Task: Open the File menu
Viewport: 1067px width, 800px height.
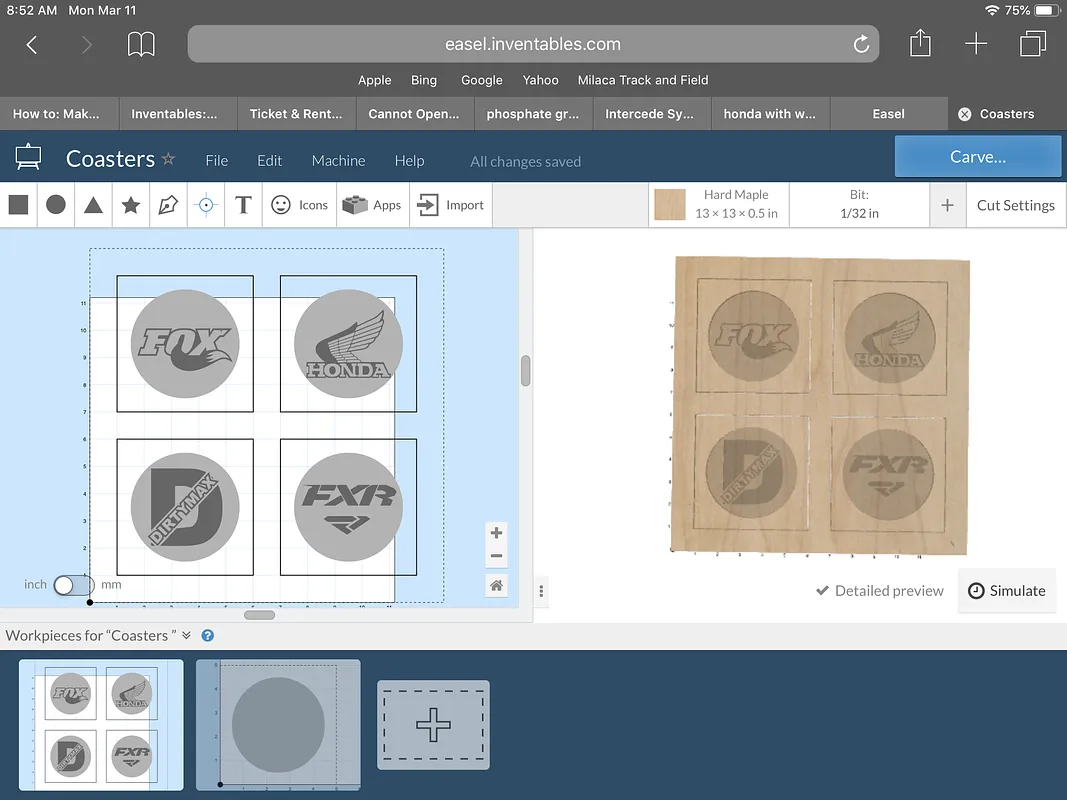Action: [x=216, y=160]
